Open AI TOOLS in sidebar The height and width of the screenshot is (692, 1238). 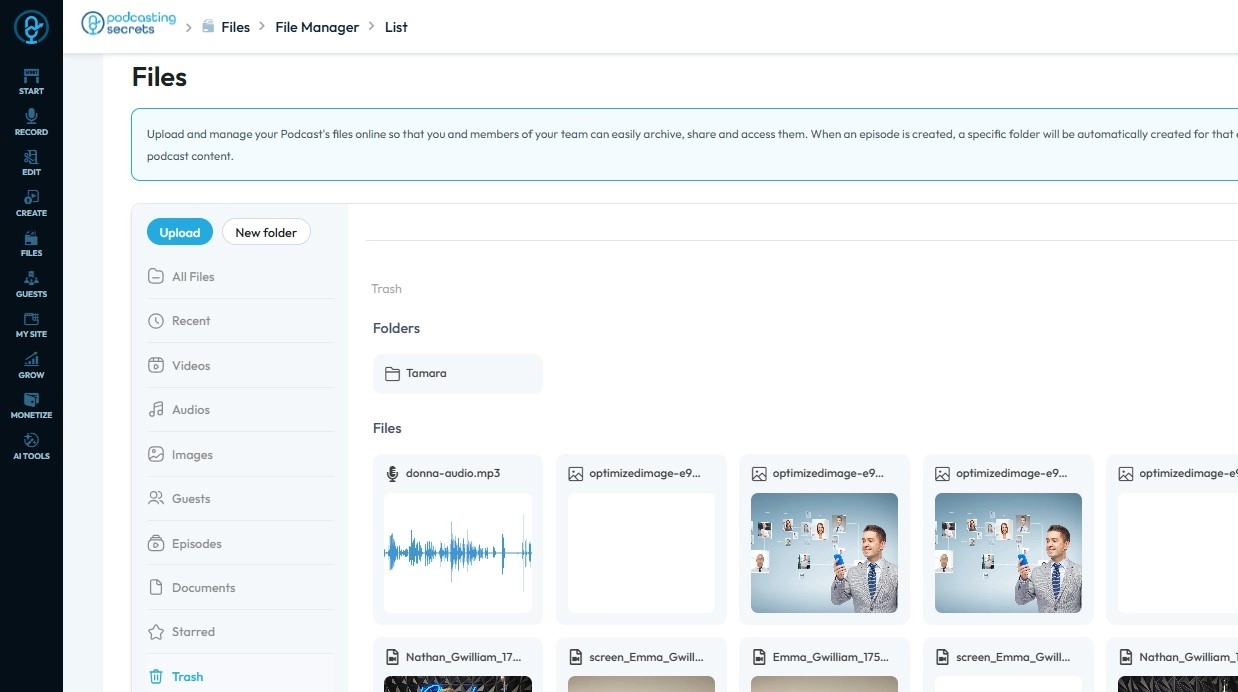[x=31, y=446]
